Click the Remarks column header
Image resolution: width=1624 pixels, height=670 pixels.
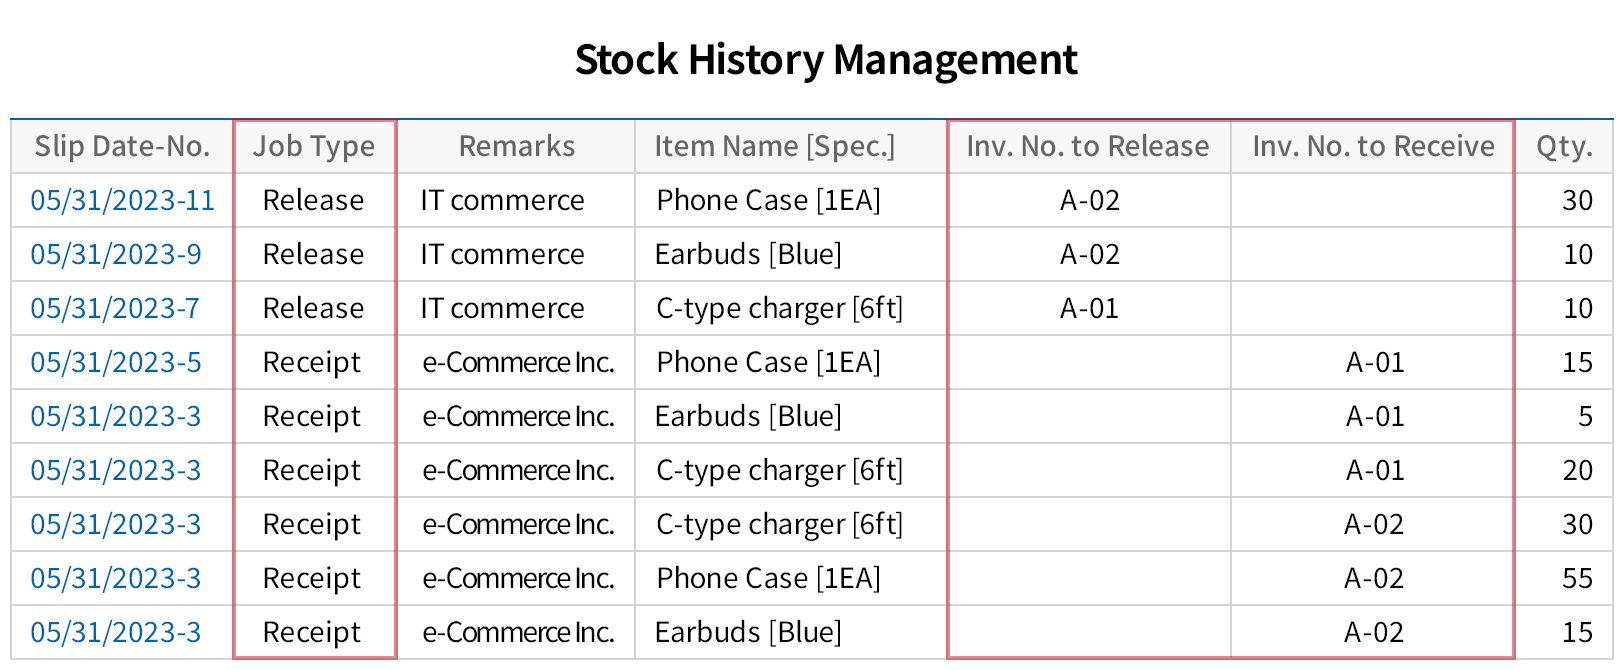pos(516,146)
